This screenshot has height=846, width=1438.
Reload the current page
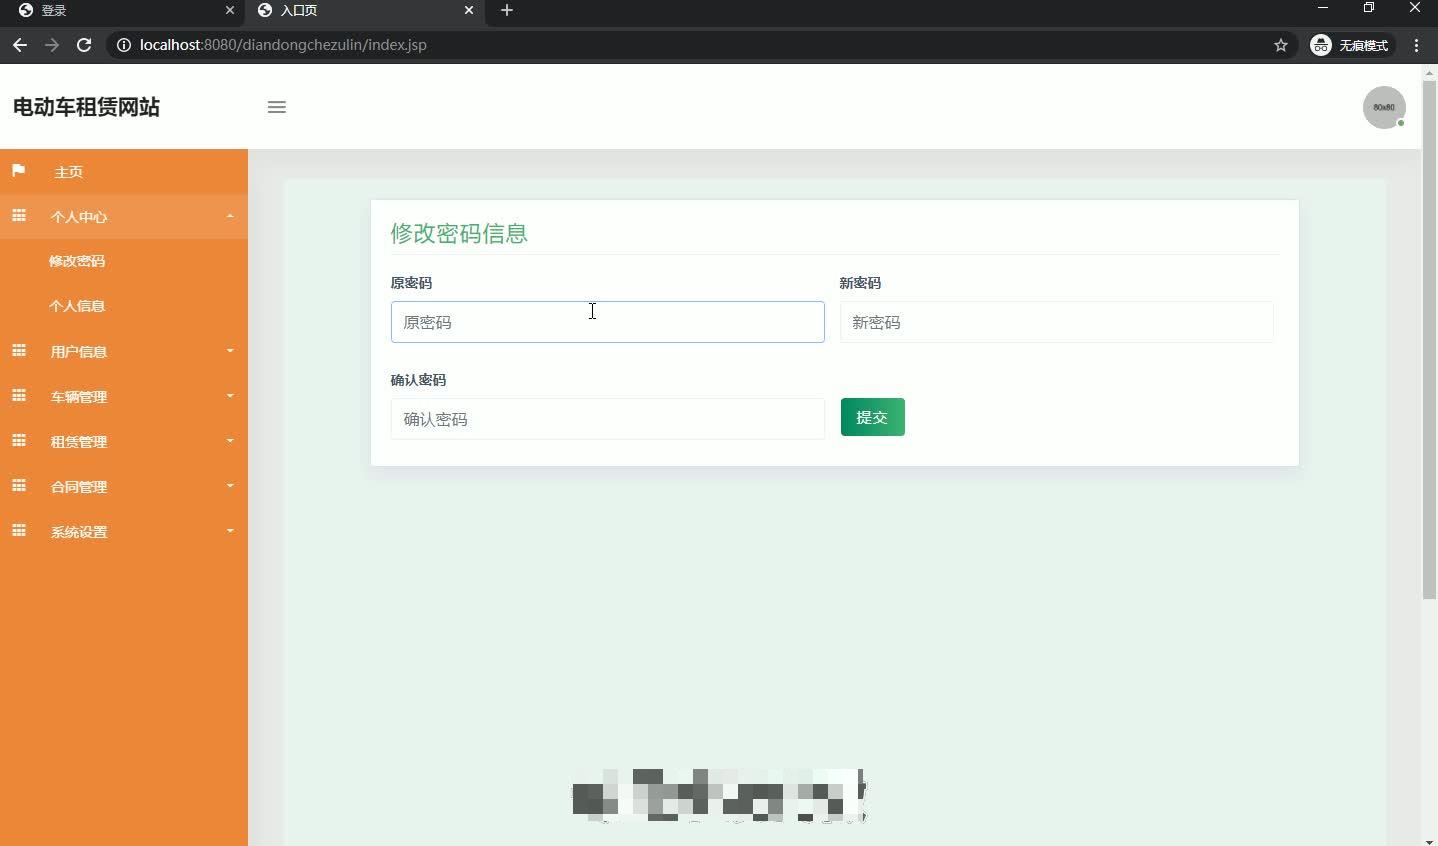[x=85, y=45]
